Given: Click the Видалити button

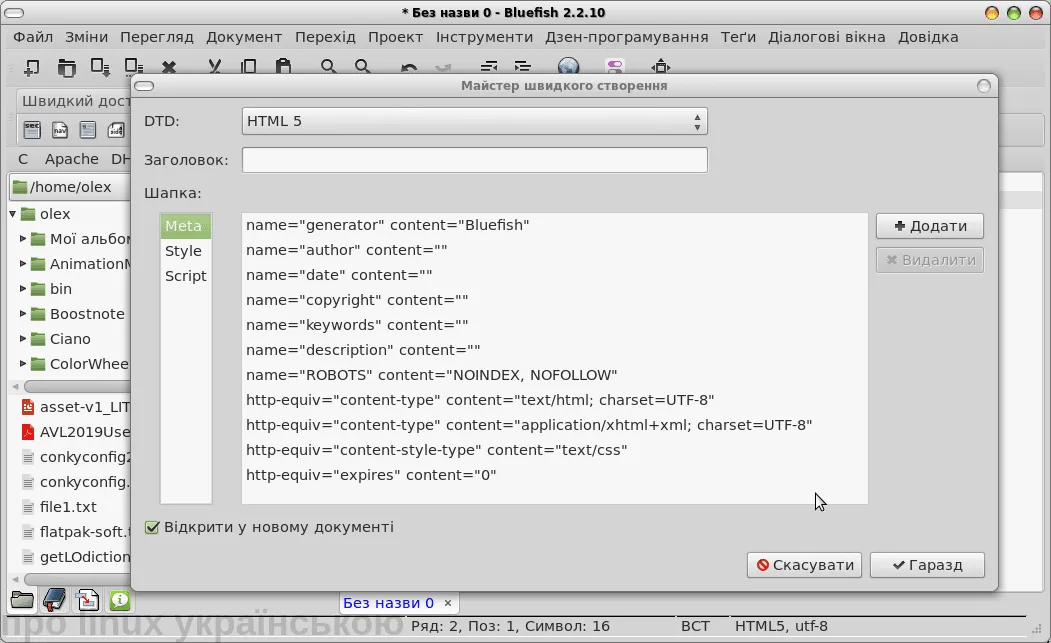Looking at the screenshot, I should pos(930,260).
